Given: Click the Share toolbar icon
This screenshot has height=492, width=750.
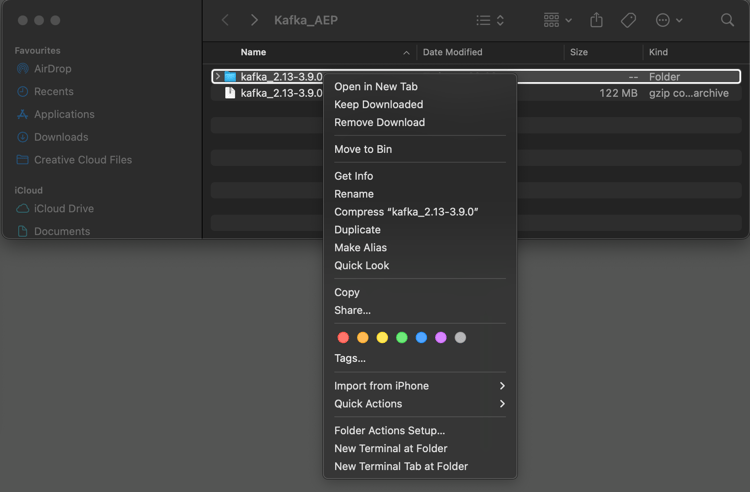Looking at the screenshot, I should tap(596, 20).
